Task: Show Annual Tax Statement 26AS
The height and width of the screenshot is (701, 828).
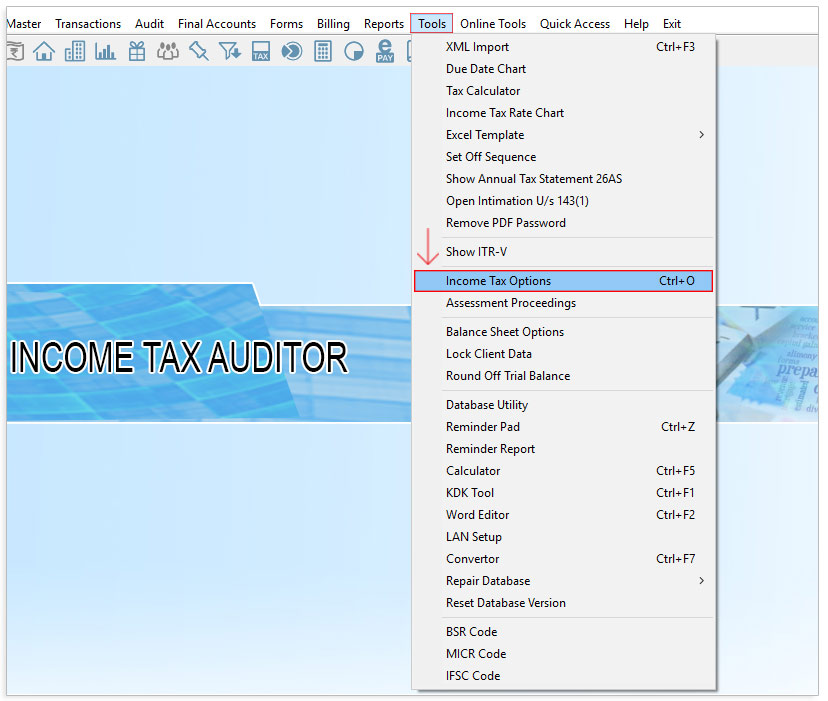Action: coord(563,179)
